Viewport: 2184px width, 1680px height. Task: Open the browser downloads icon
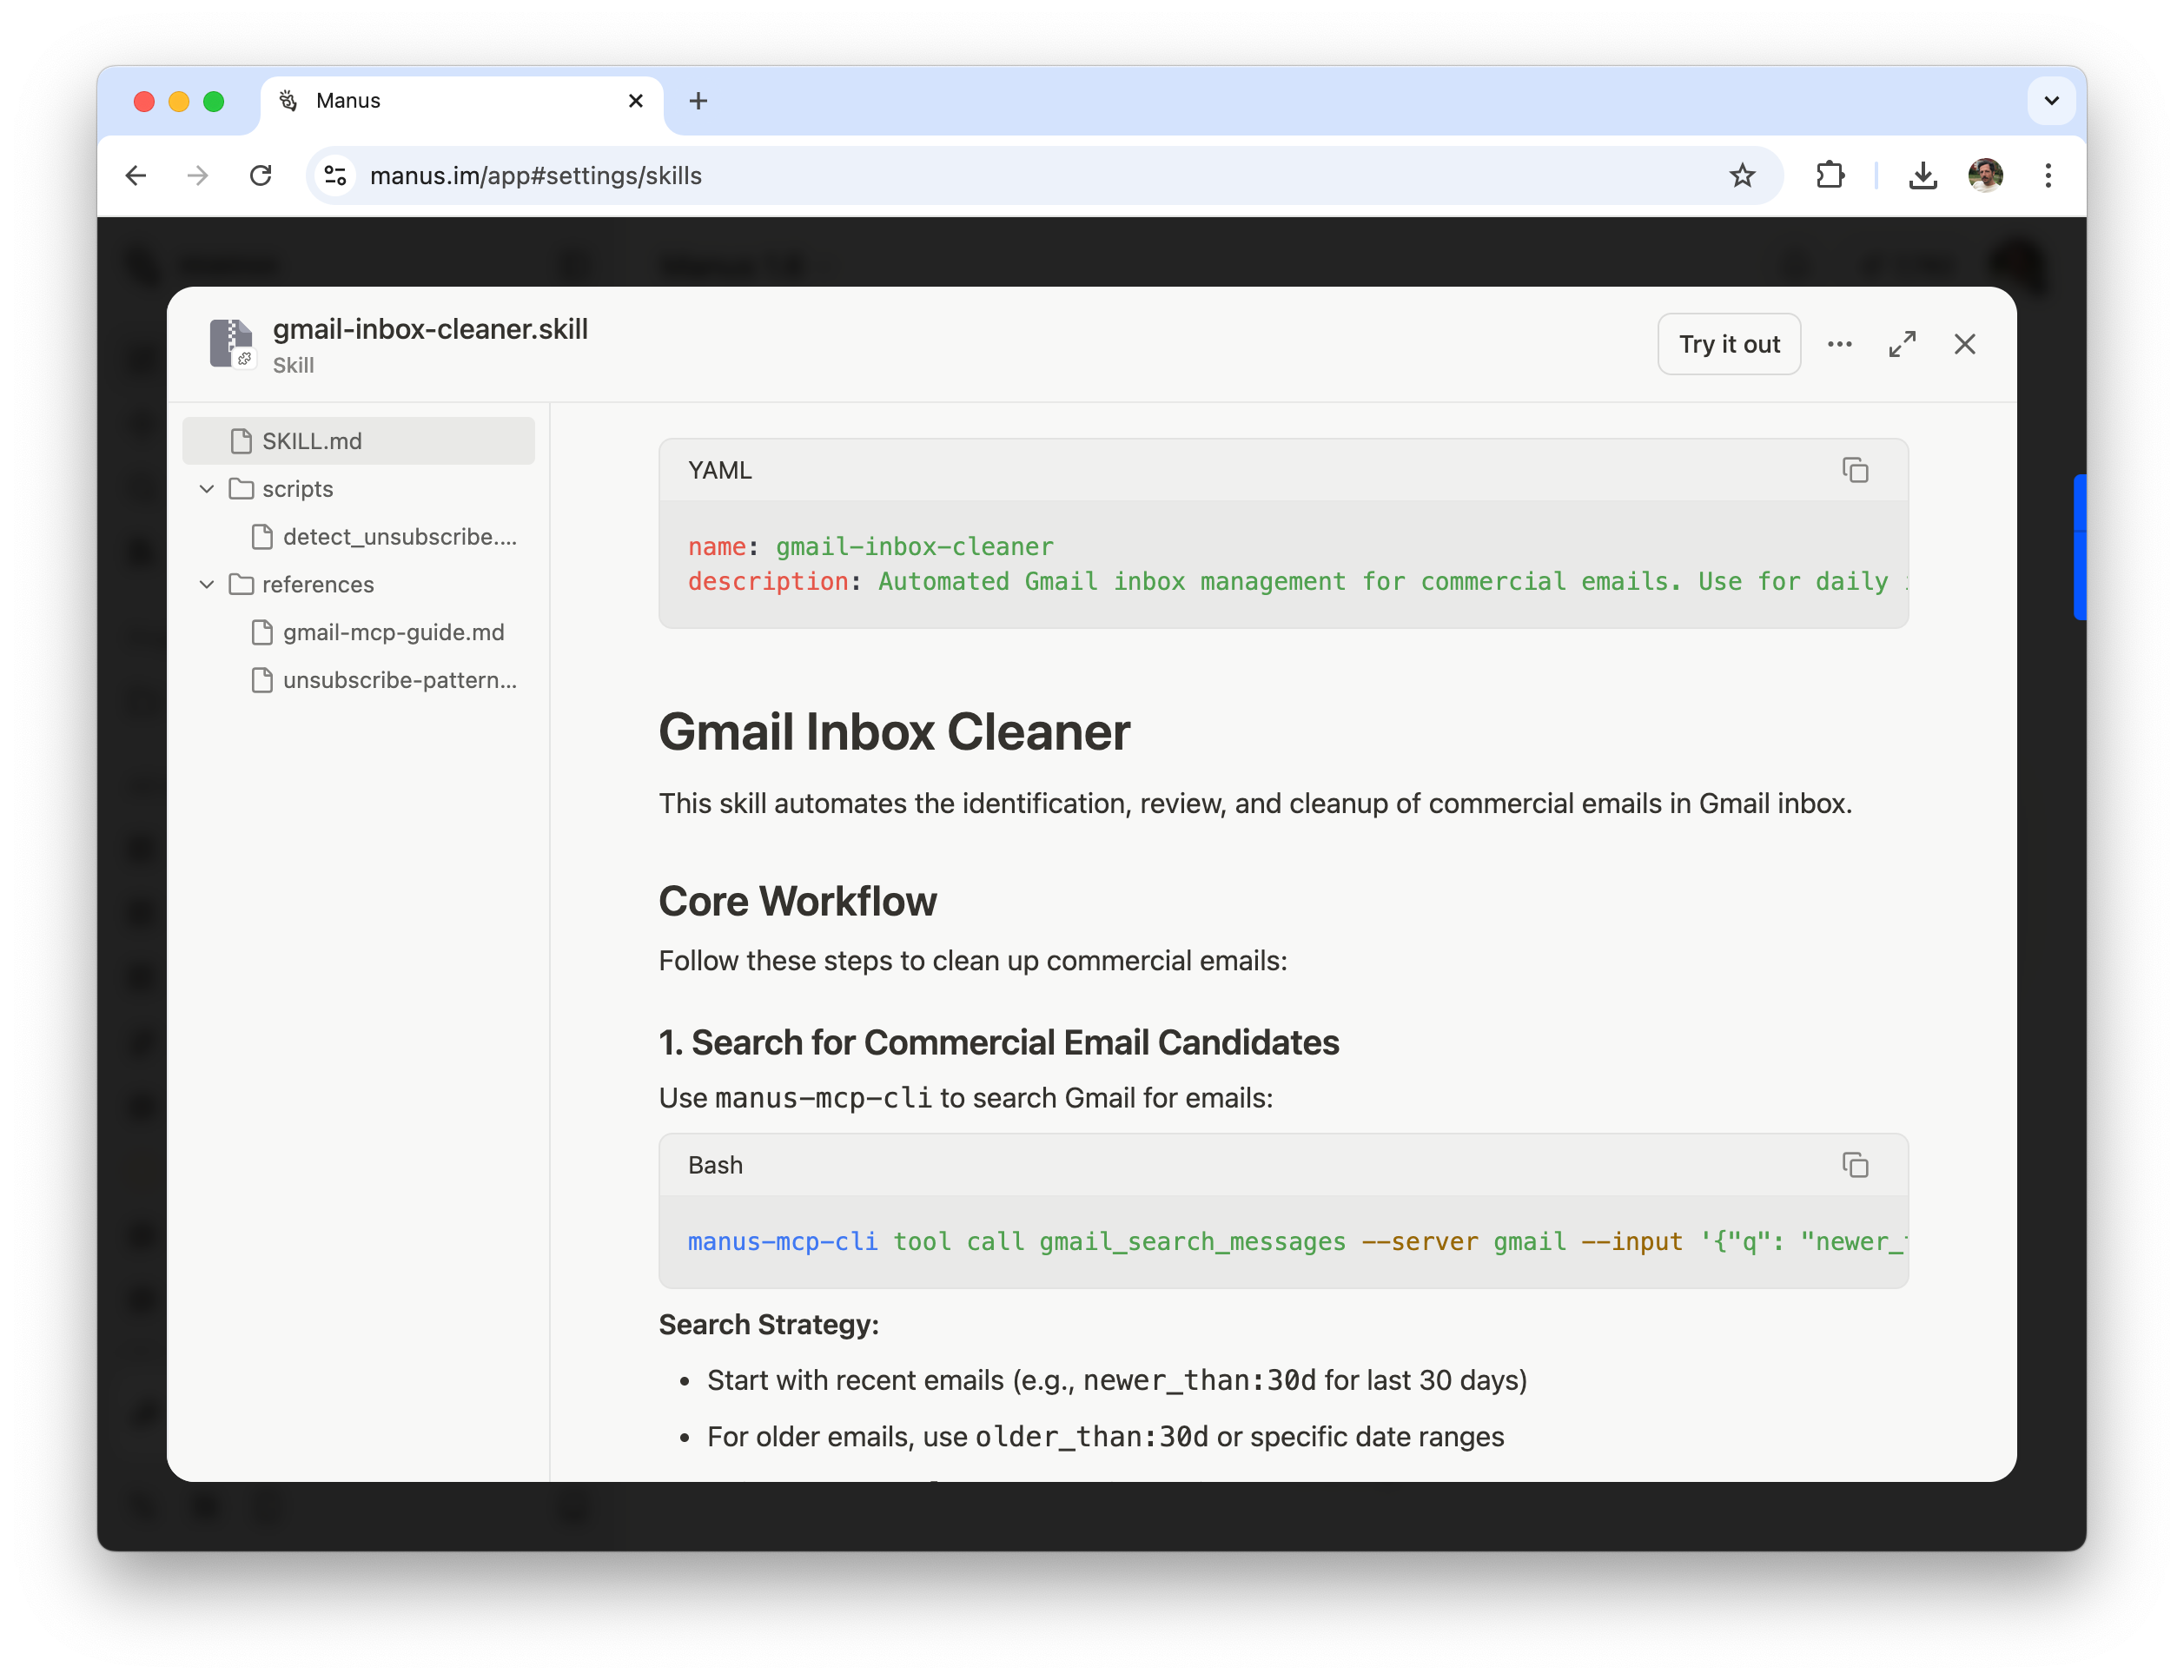[1922, 176]
